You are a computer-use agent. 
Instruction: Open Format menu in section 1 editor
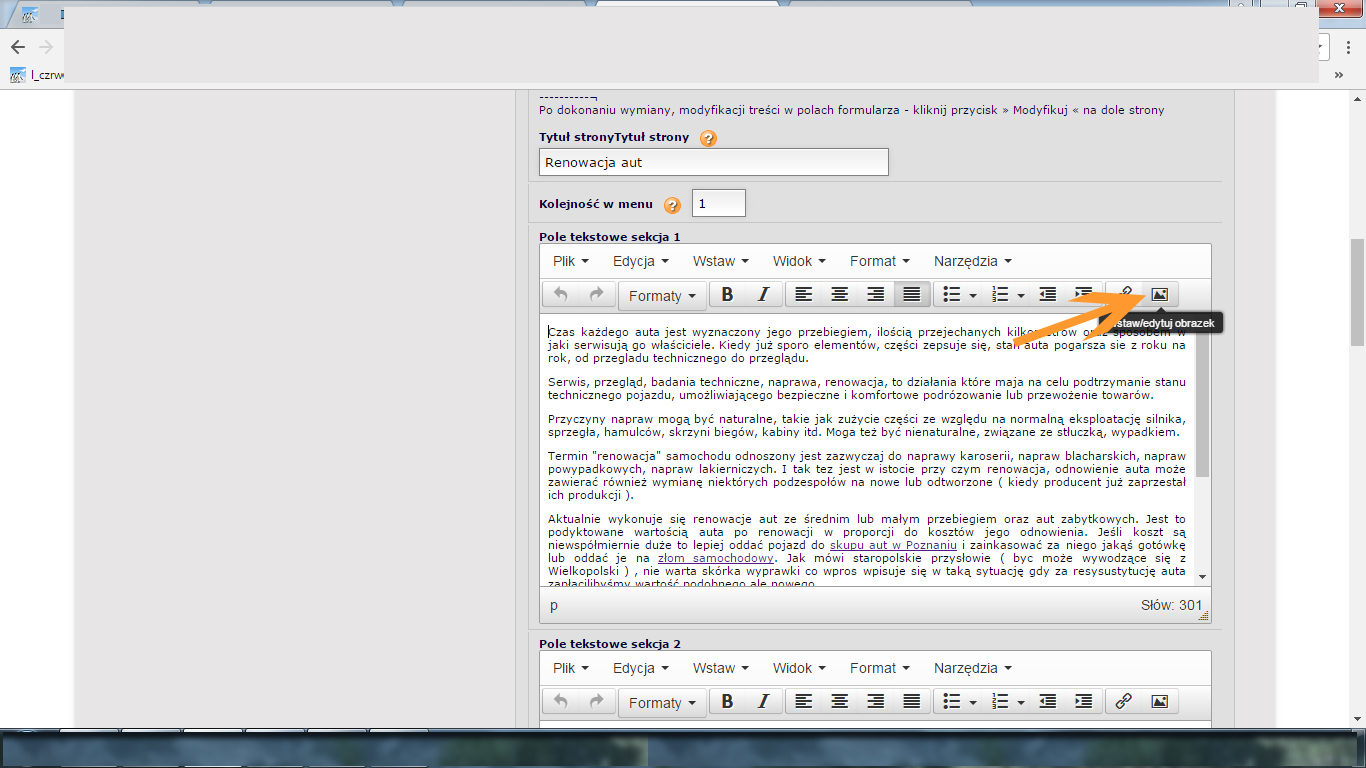[x=880, y=261]
